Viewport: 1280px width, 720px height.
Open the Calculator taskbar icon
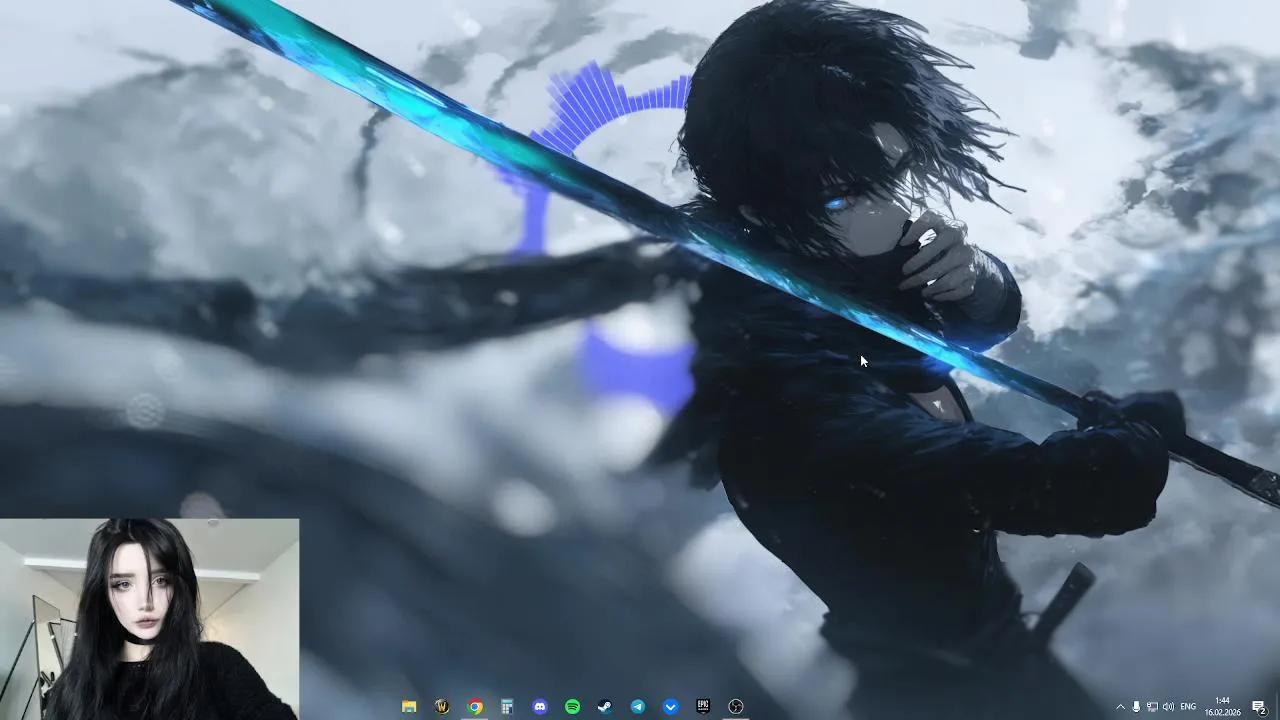(507, 707)
